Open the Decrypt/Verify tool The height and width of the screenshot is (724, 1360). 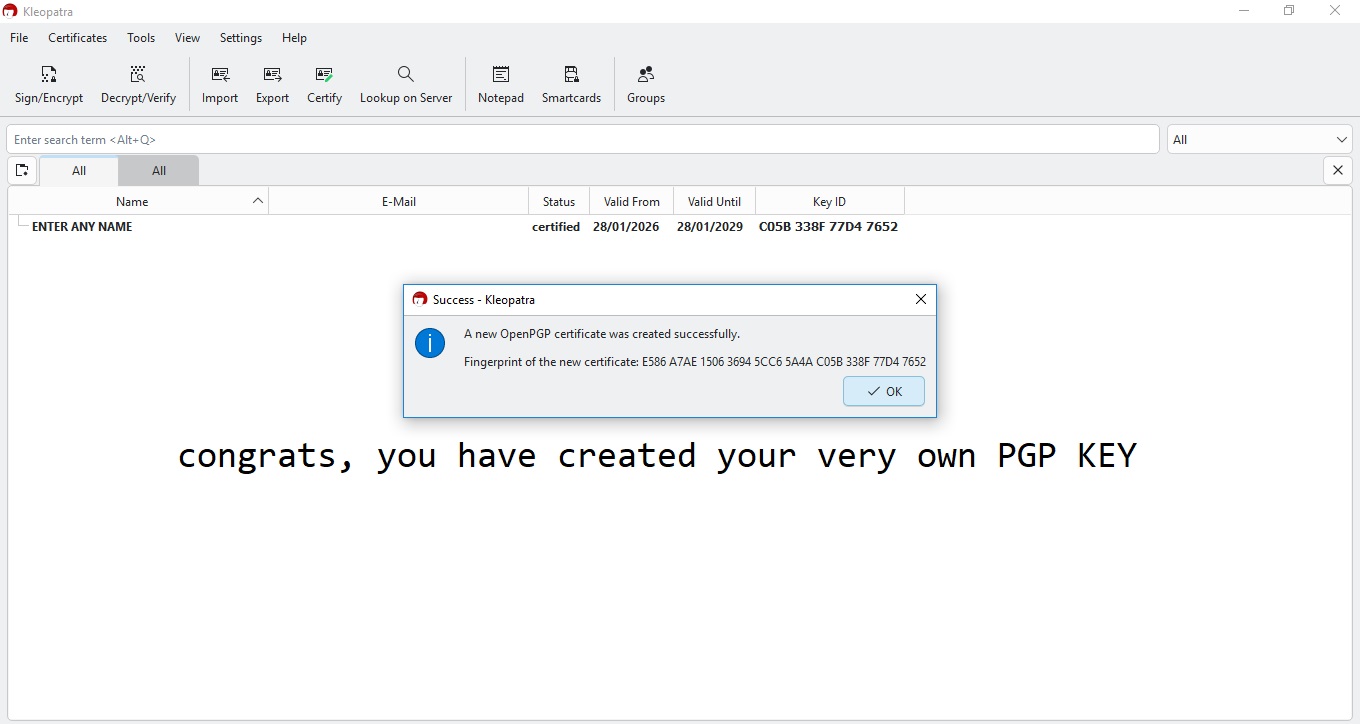[138, 84]
